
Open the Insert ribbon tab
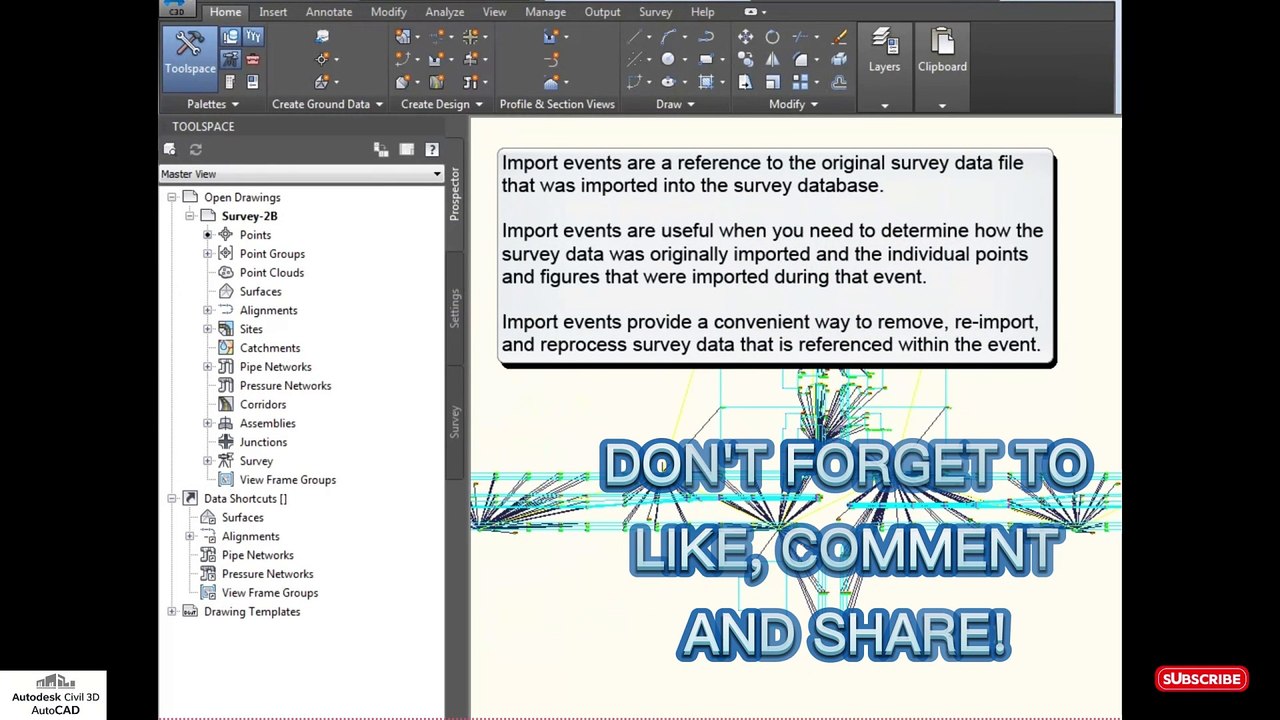(x=273, y=12)
